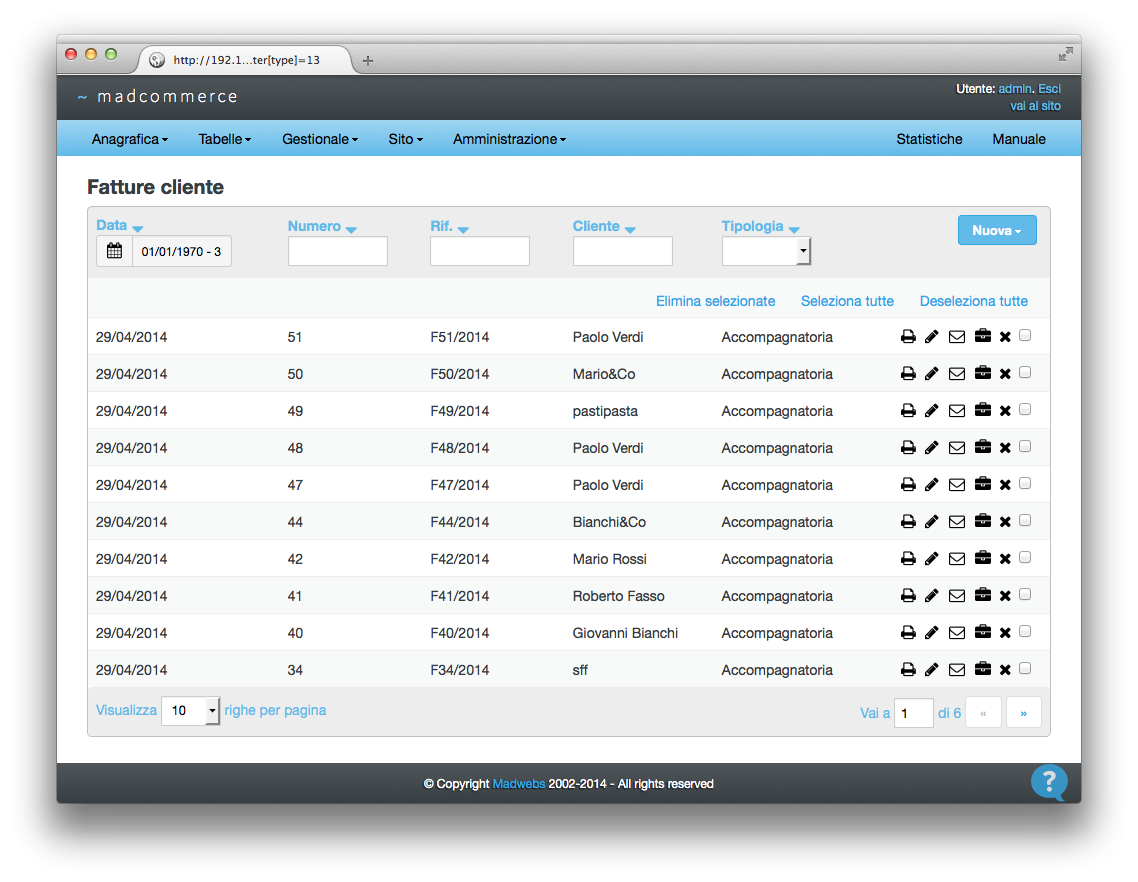1138x882 pixels.
Task: Print invoice F48/2014
Action: [x=908, y=448]
